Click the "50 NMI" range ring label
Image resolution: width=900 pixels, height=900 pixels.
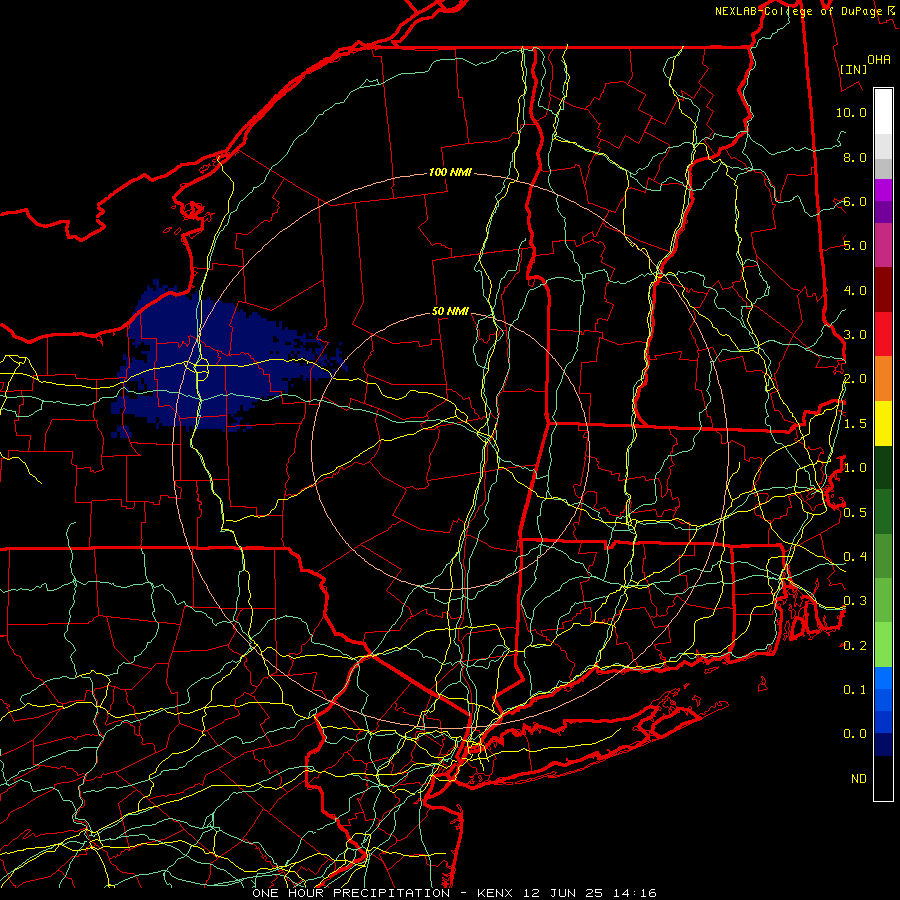pyautogui.click(x=450, y=311)
